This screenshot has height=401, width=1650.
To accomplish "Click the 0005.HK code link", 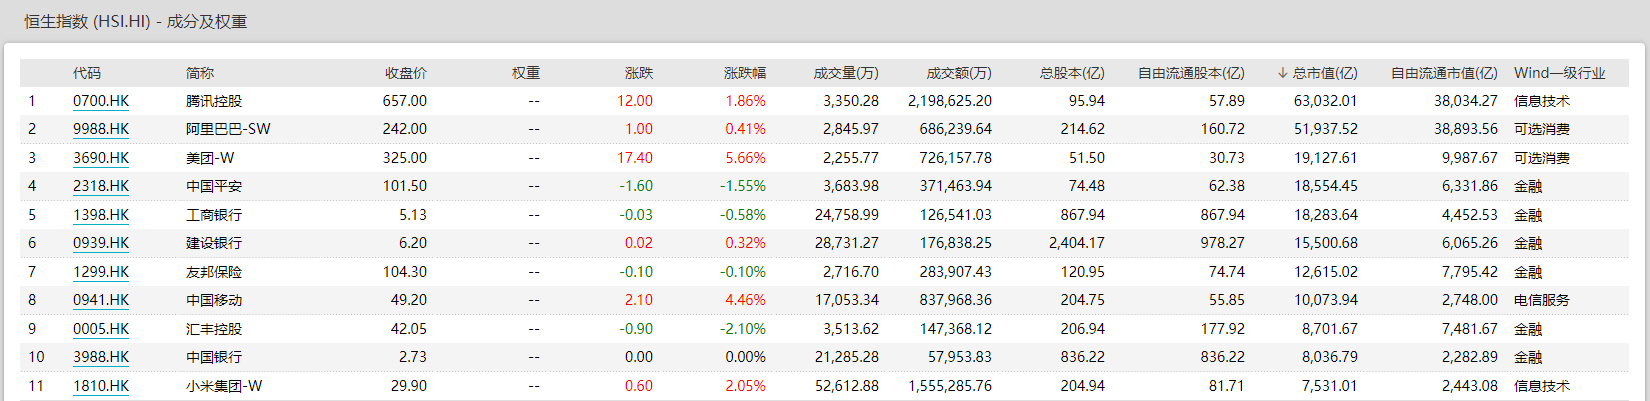I will pyautogui.click(x=101, y=329).
